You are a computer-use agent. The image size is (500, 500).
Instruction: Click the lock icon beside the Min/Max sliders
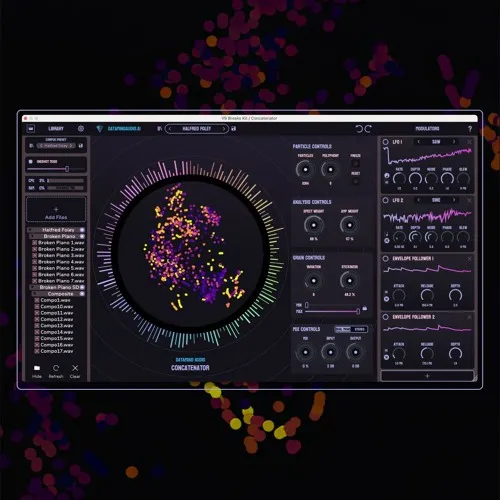click(365, 308)
